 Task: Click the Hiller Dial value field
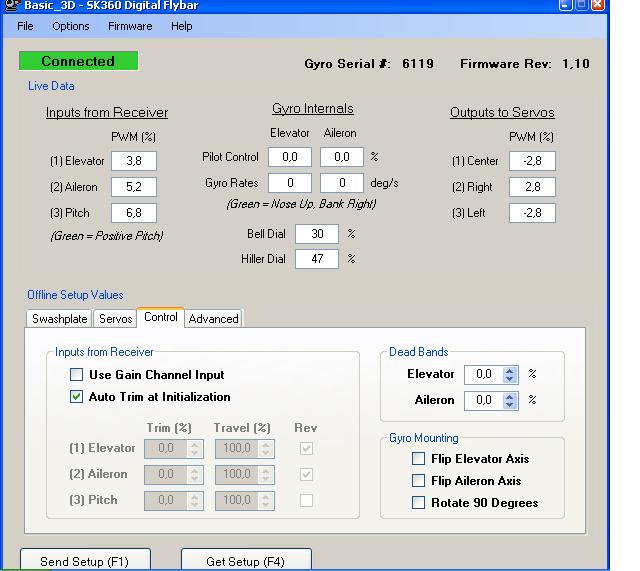pos(317,259)
